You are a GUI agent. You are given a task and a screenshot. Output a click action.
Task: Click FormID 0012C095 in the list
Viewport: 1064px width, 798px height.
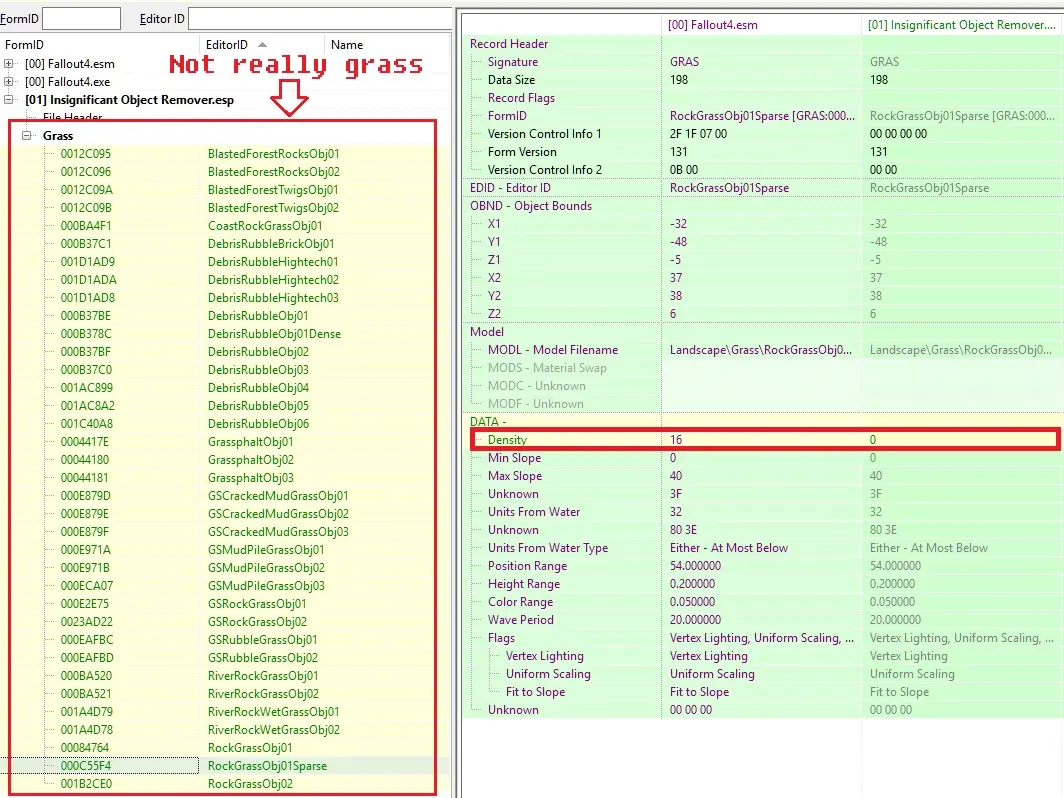86,154
